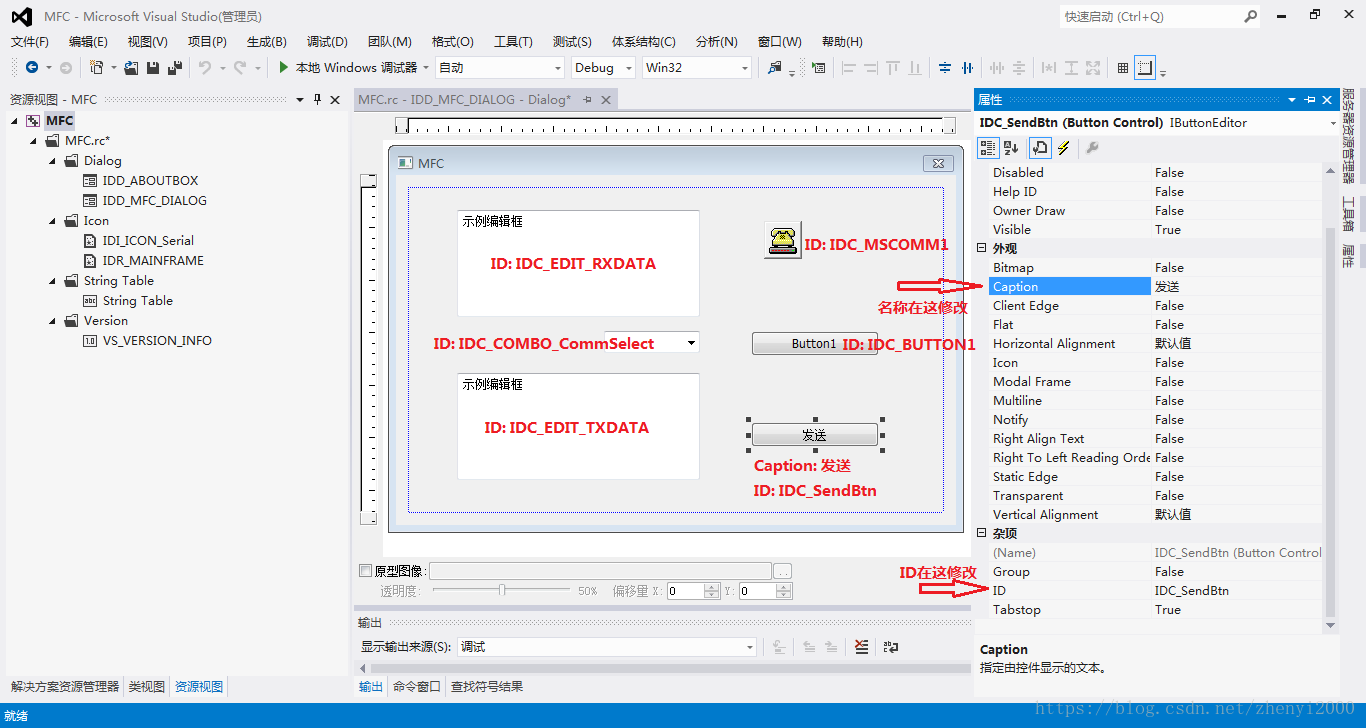1366x728 pixels.
Task: Click the test dialog toolbar icon
Action: pyautogui.click(x=819, y=67)
